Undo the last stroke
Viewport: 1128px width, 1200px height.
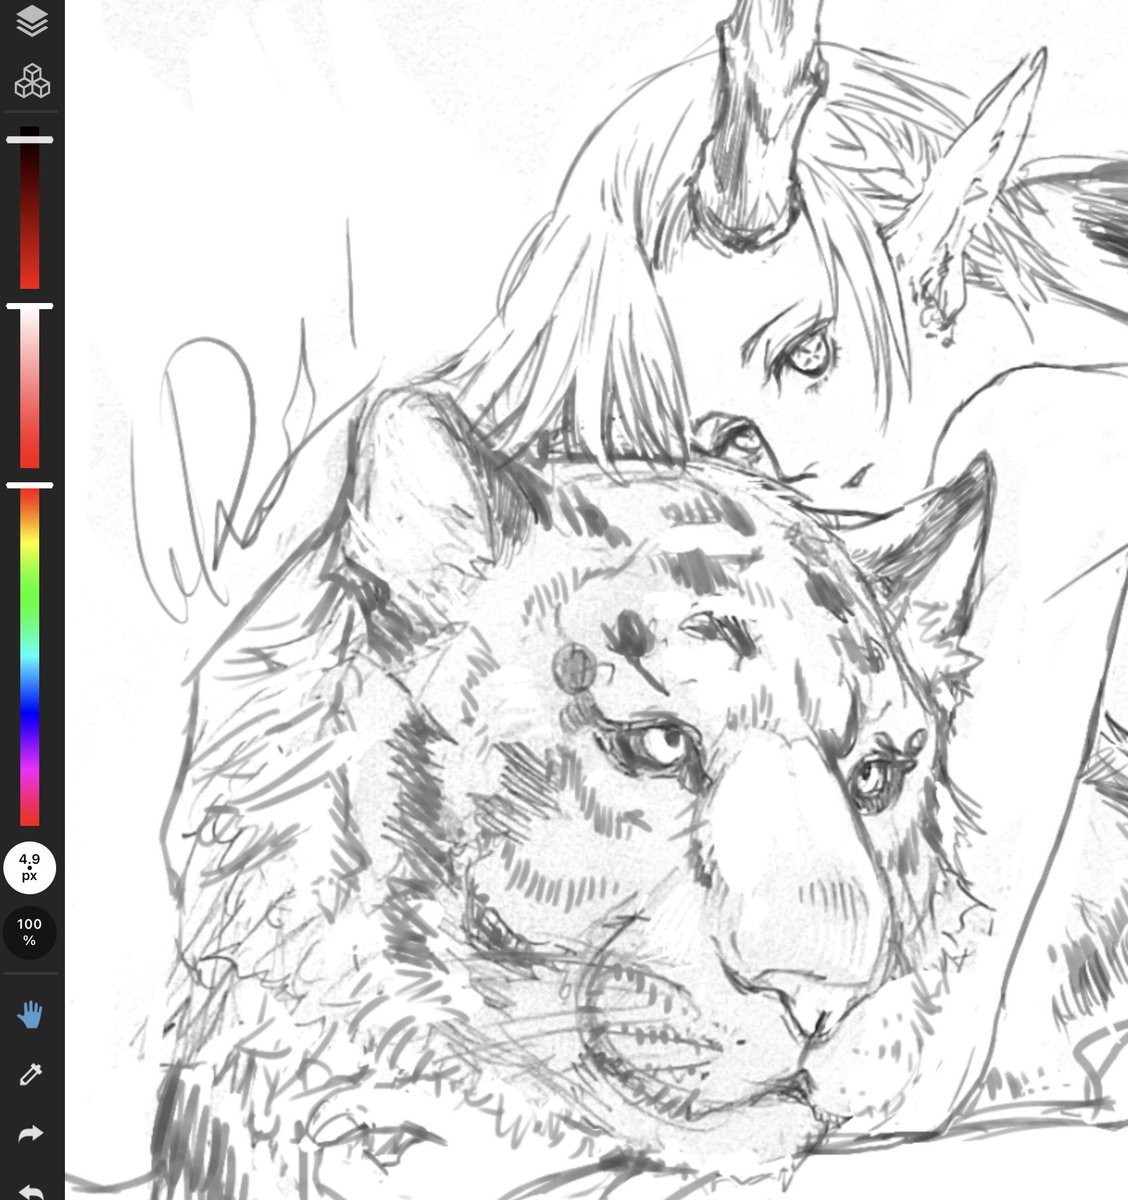point(30,1190)
